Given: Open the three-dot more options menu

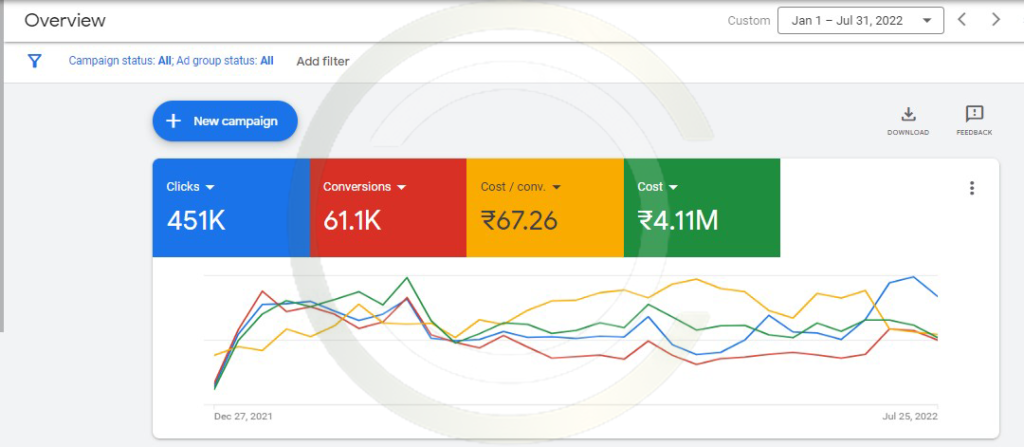Looking at the screenshot, I should click(971, 188).
